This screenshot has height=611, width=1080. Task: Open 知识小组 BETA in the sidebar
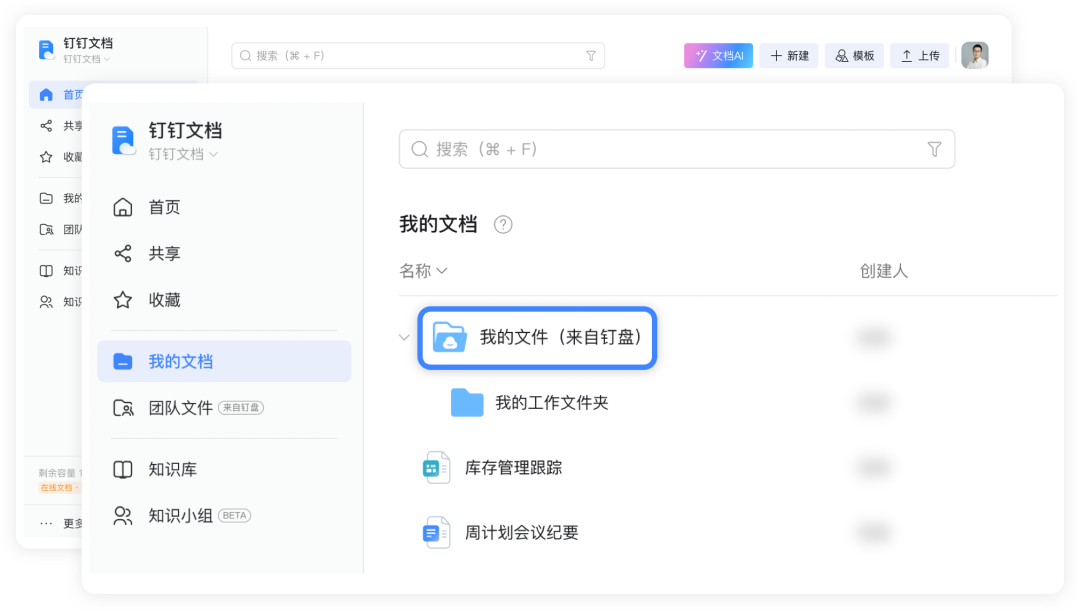tap(182, 516)
